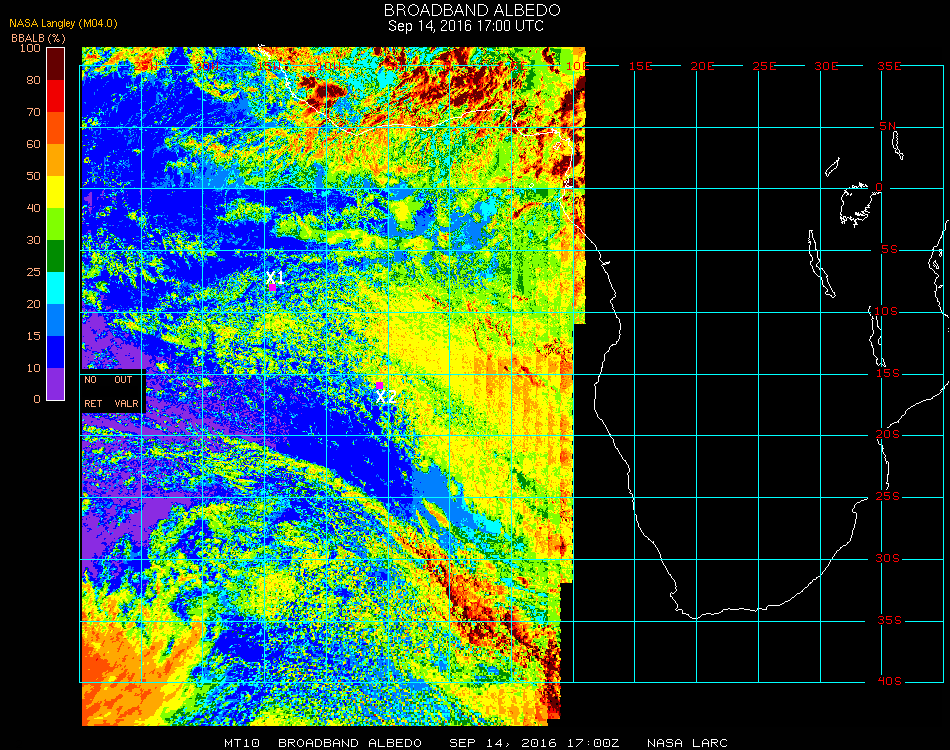The image size is (950, 750).
Task: Click the 30S latitude label
Action: 888,559
